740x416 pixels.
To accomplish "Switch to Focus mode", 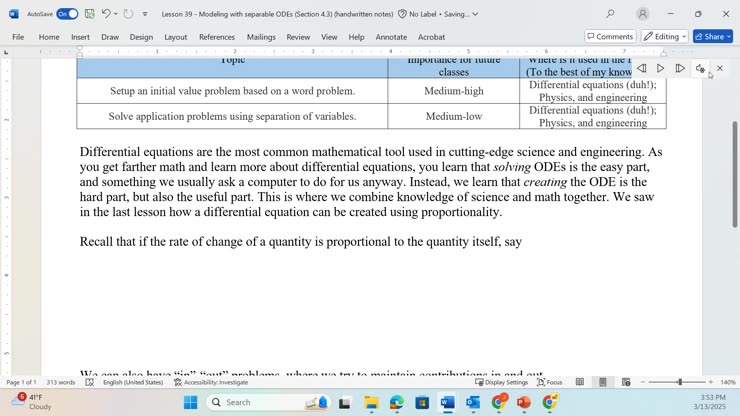I will tap(550, 382).
